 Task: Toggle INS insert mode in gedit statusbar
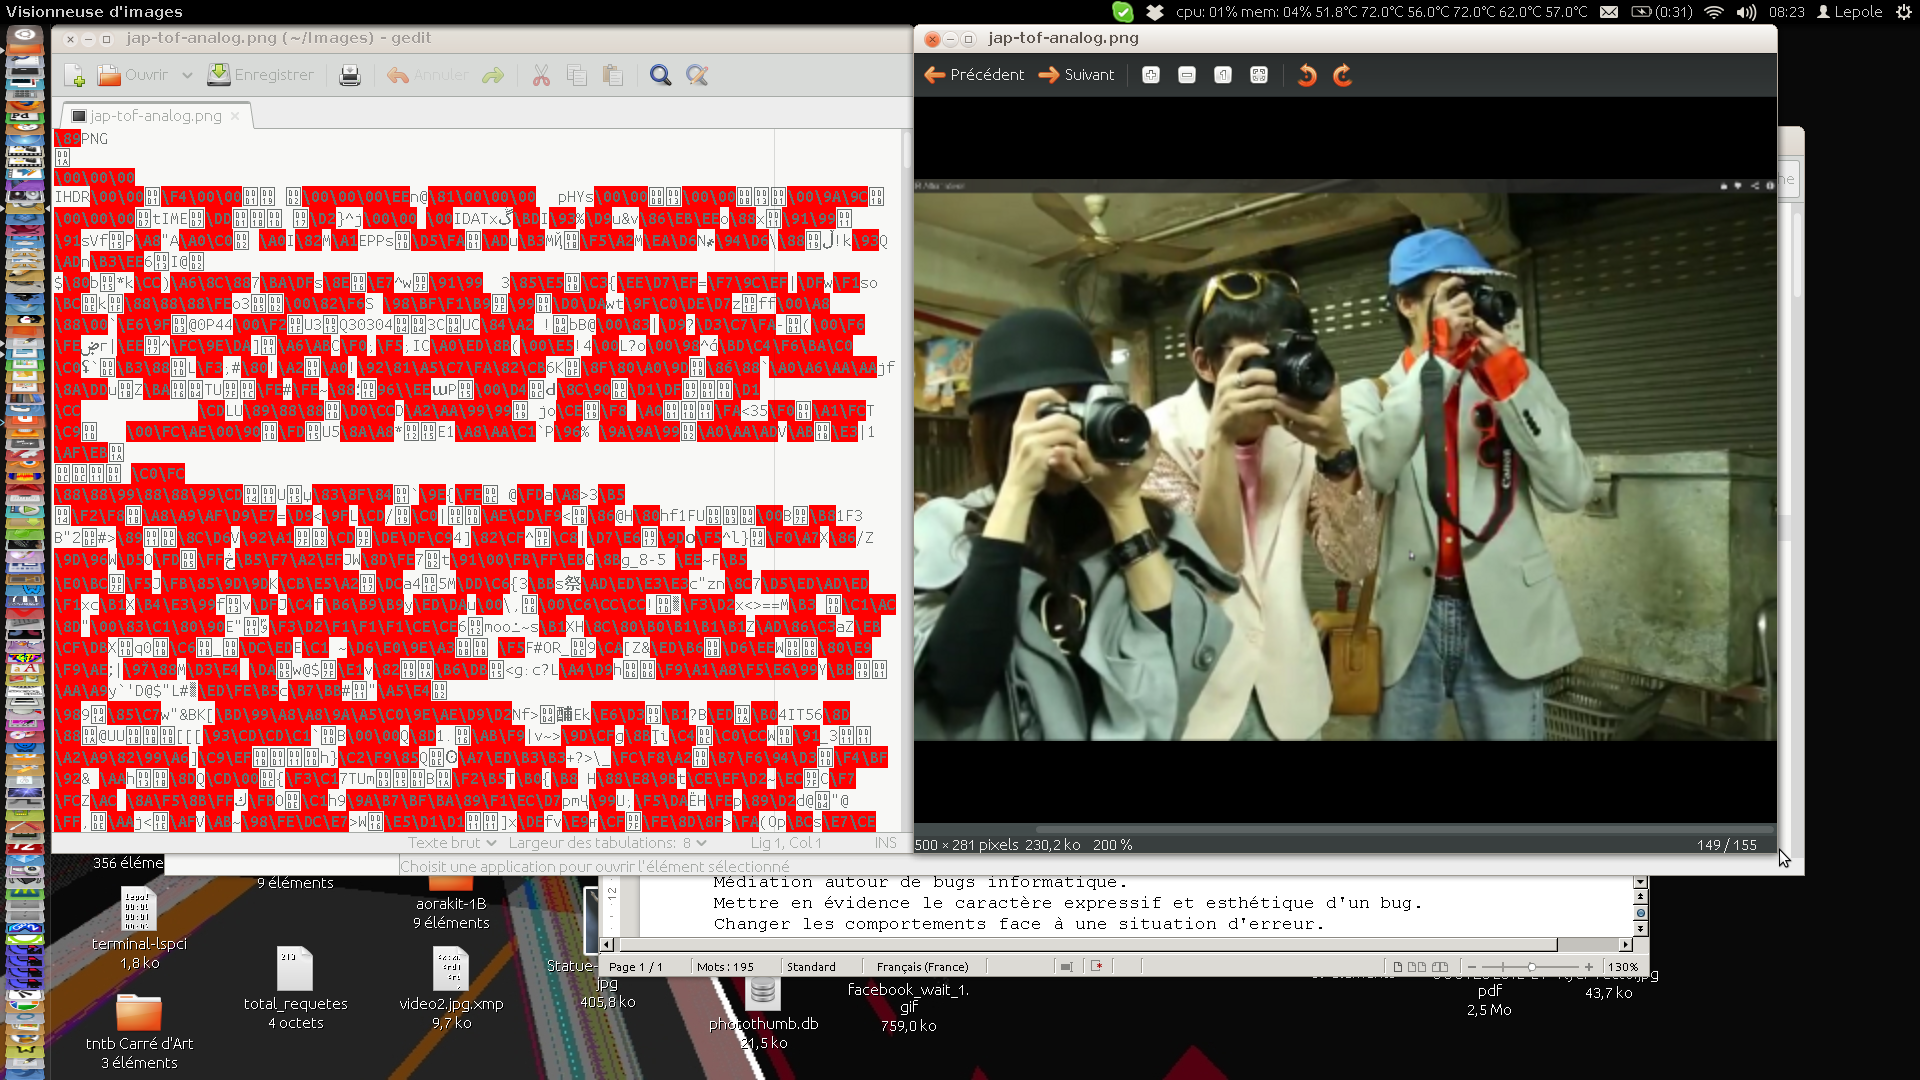[x=885, y=843]
